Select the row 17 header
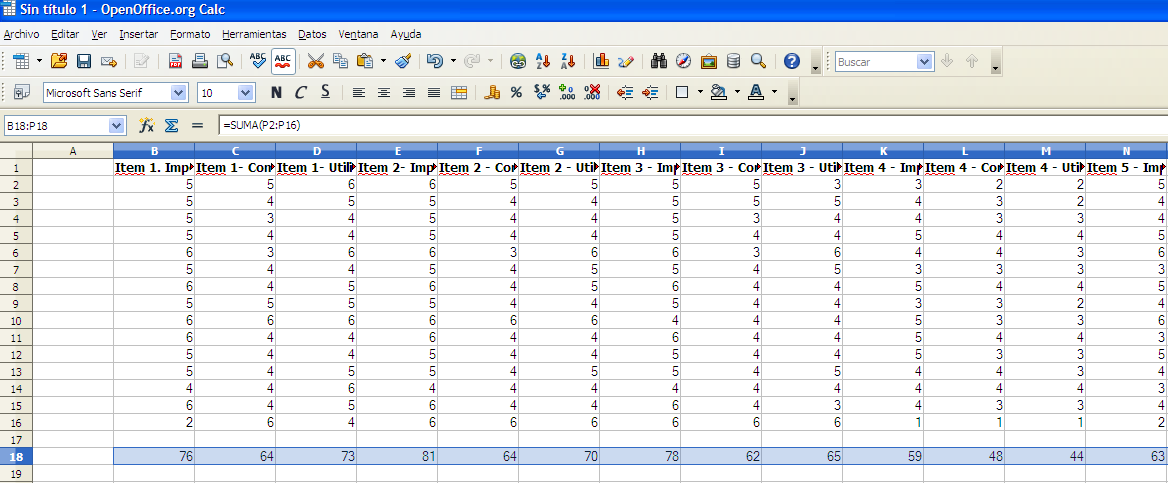The height and width of the screenshot is (483, 1168). coord(16,439)
